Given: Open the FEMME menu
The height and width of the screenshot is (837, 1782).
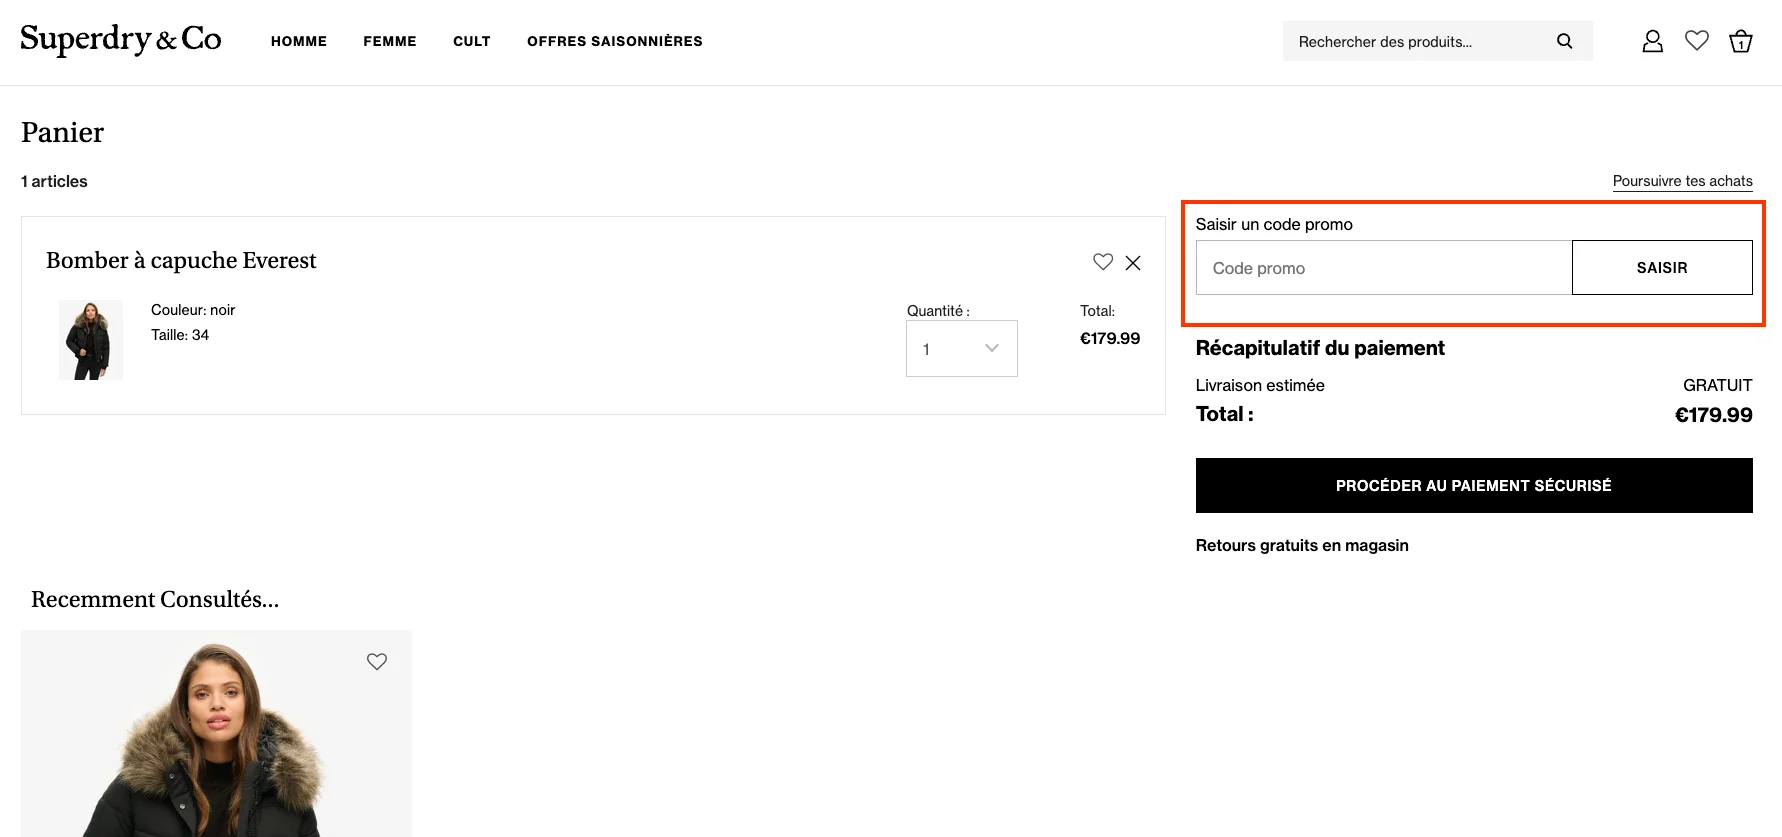Looking at the screenshot, I should pyautogui.click(x=390, y=41).
